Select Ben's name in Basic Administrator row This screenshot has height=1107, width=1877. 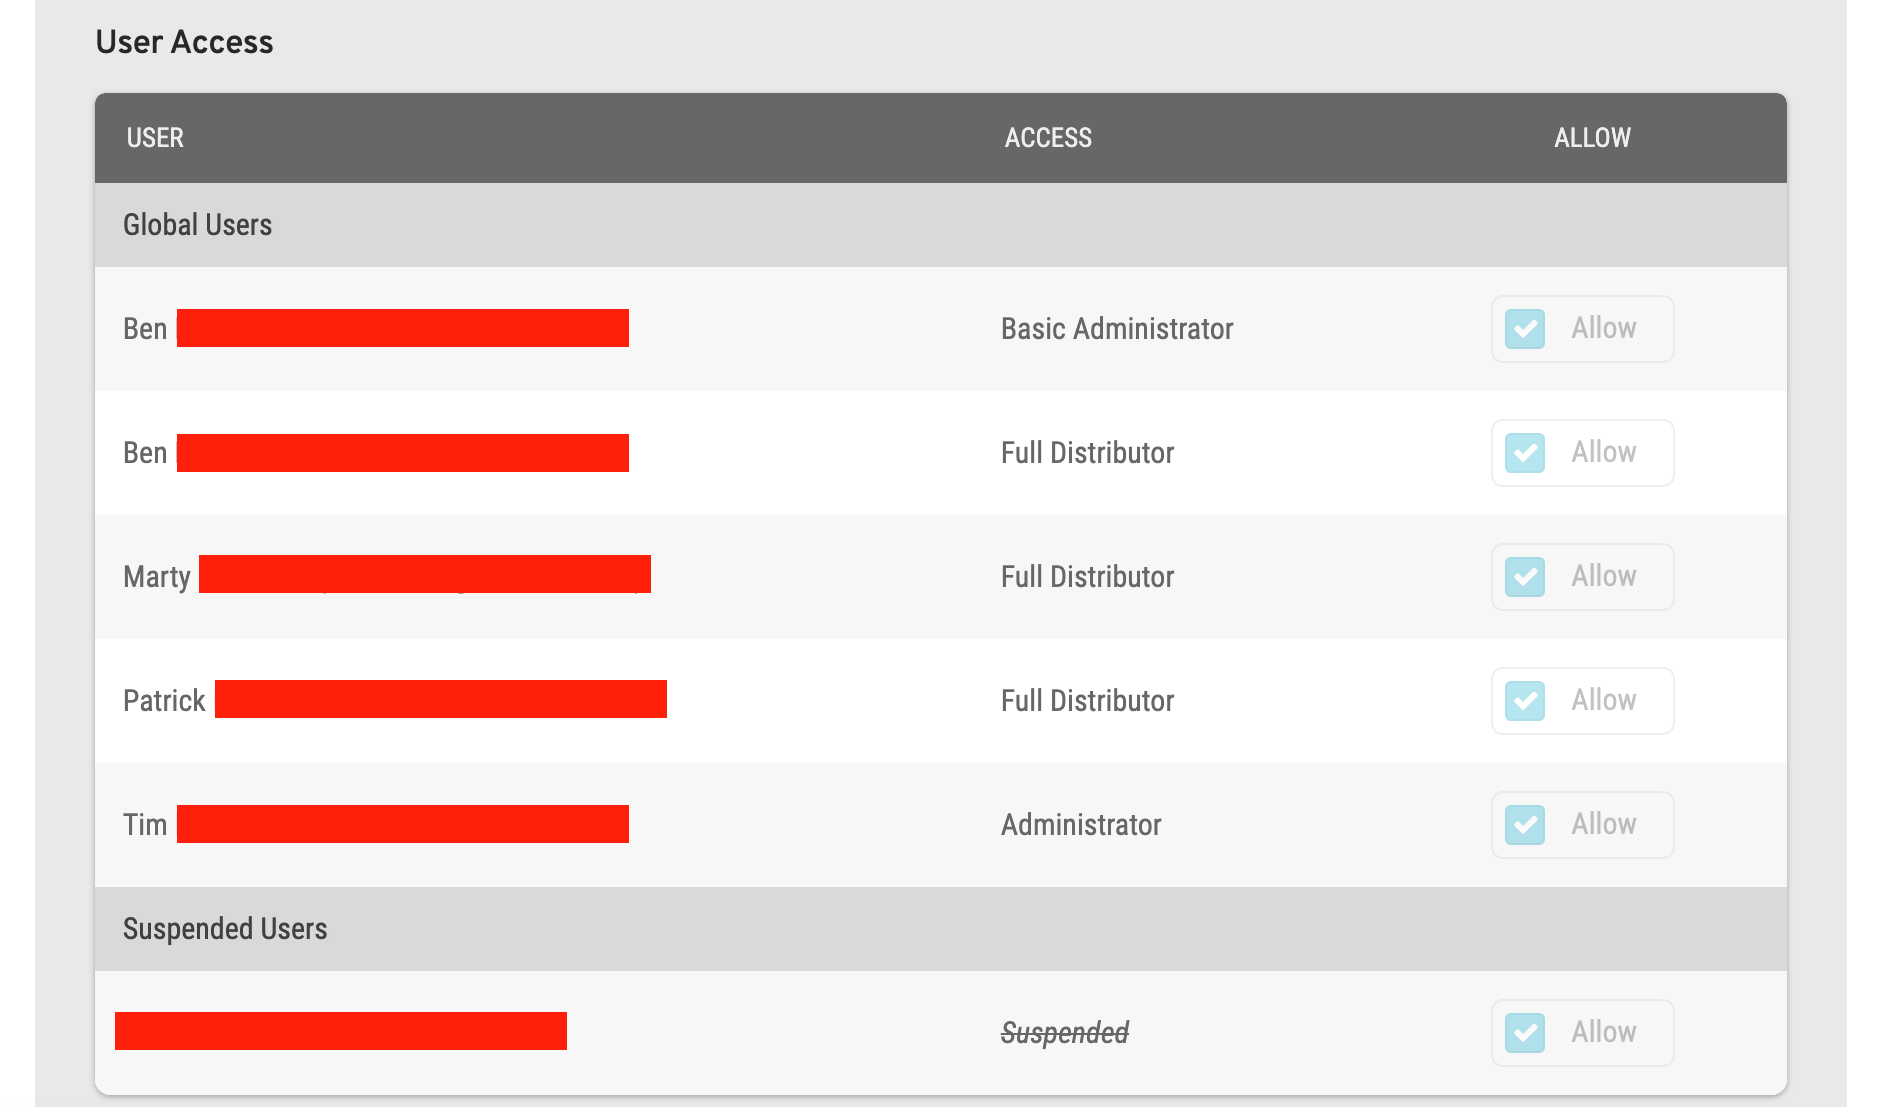click(x=145, y=329)
